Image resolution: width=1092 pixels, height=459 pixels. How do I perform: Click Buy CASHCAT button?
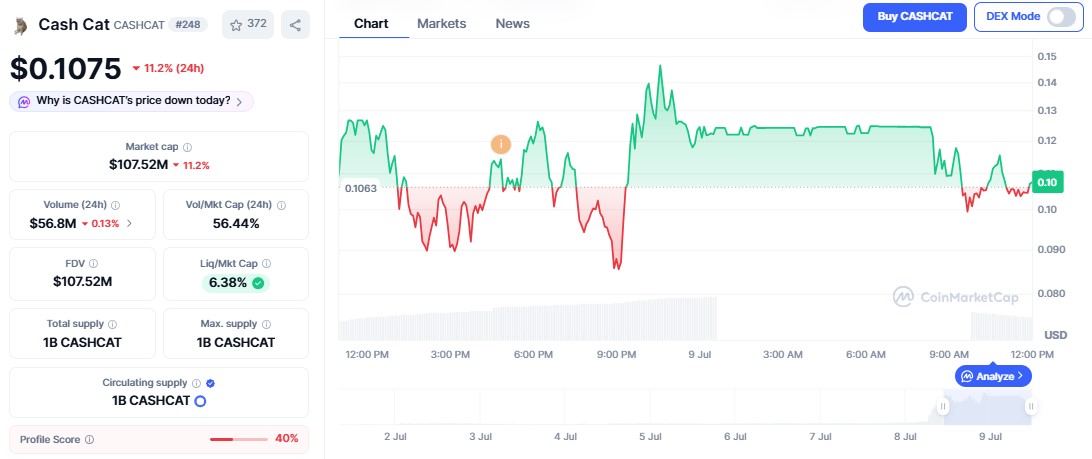coord(914,17)
